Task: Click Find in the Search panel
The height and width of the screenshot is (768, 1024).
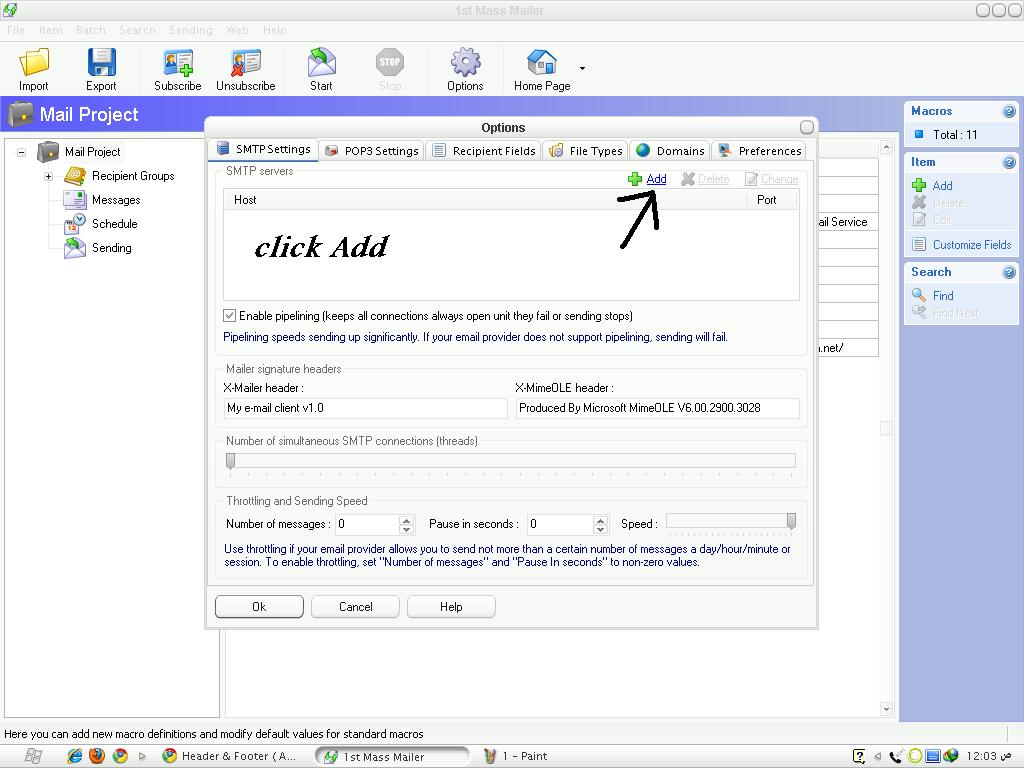Action: [943, 296]
